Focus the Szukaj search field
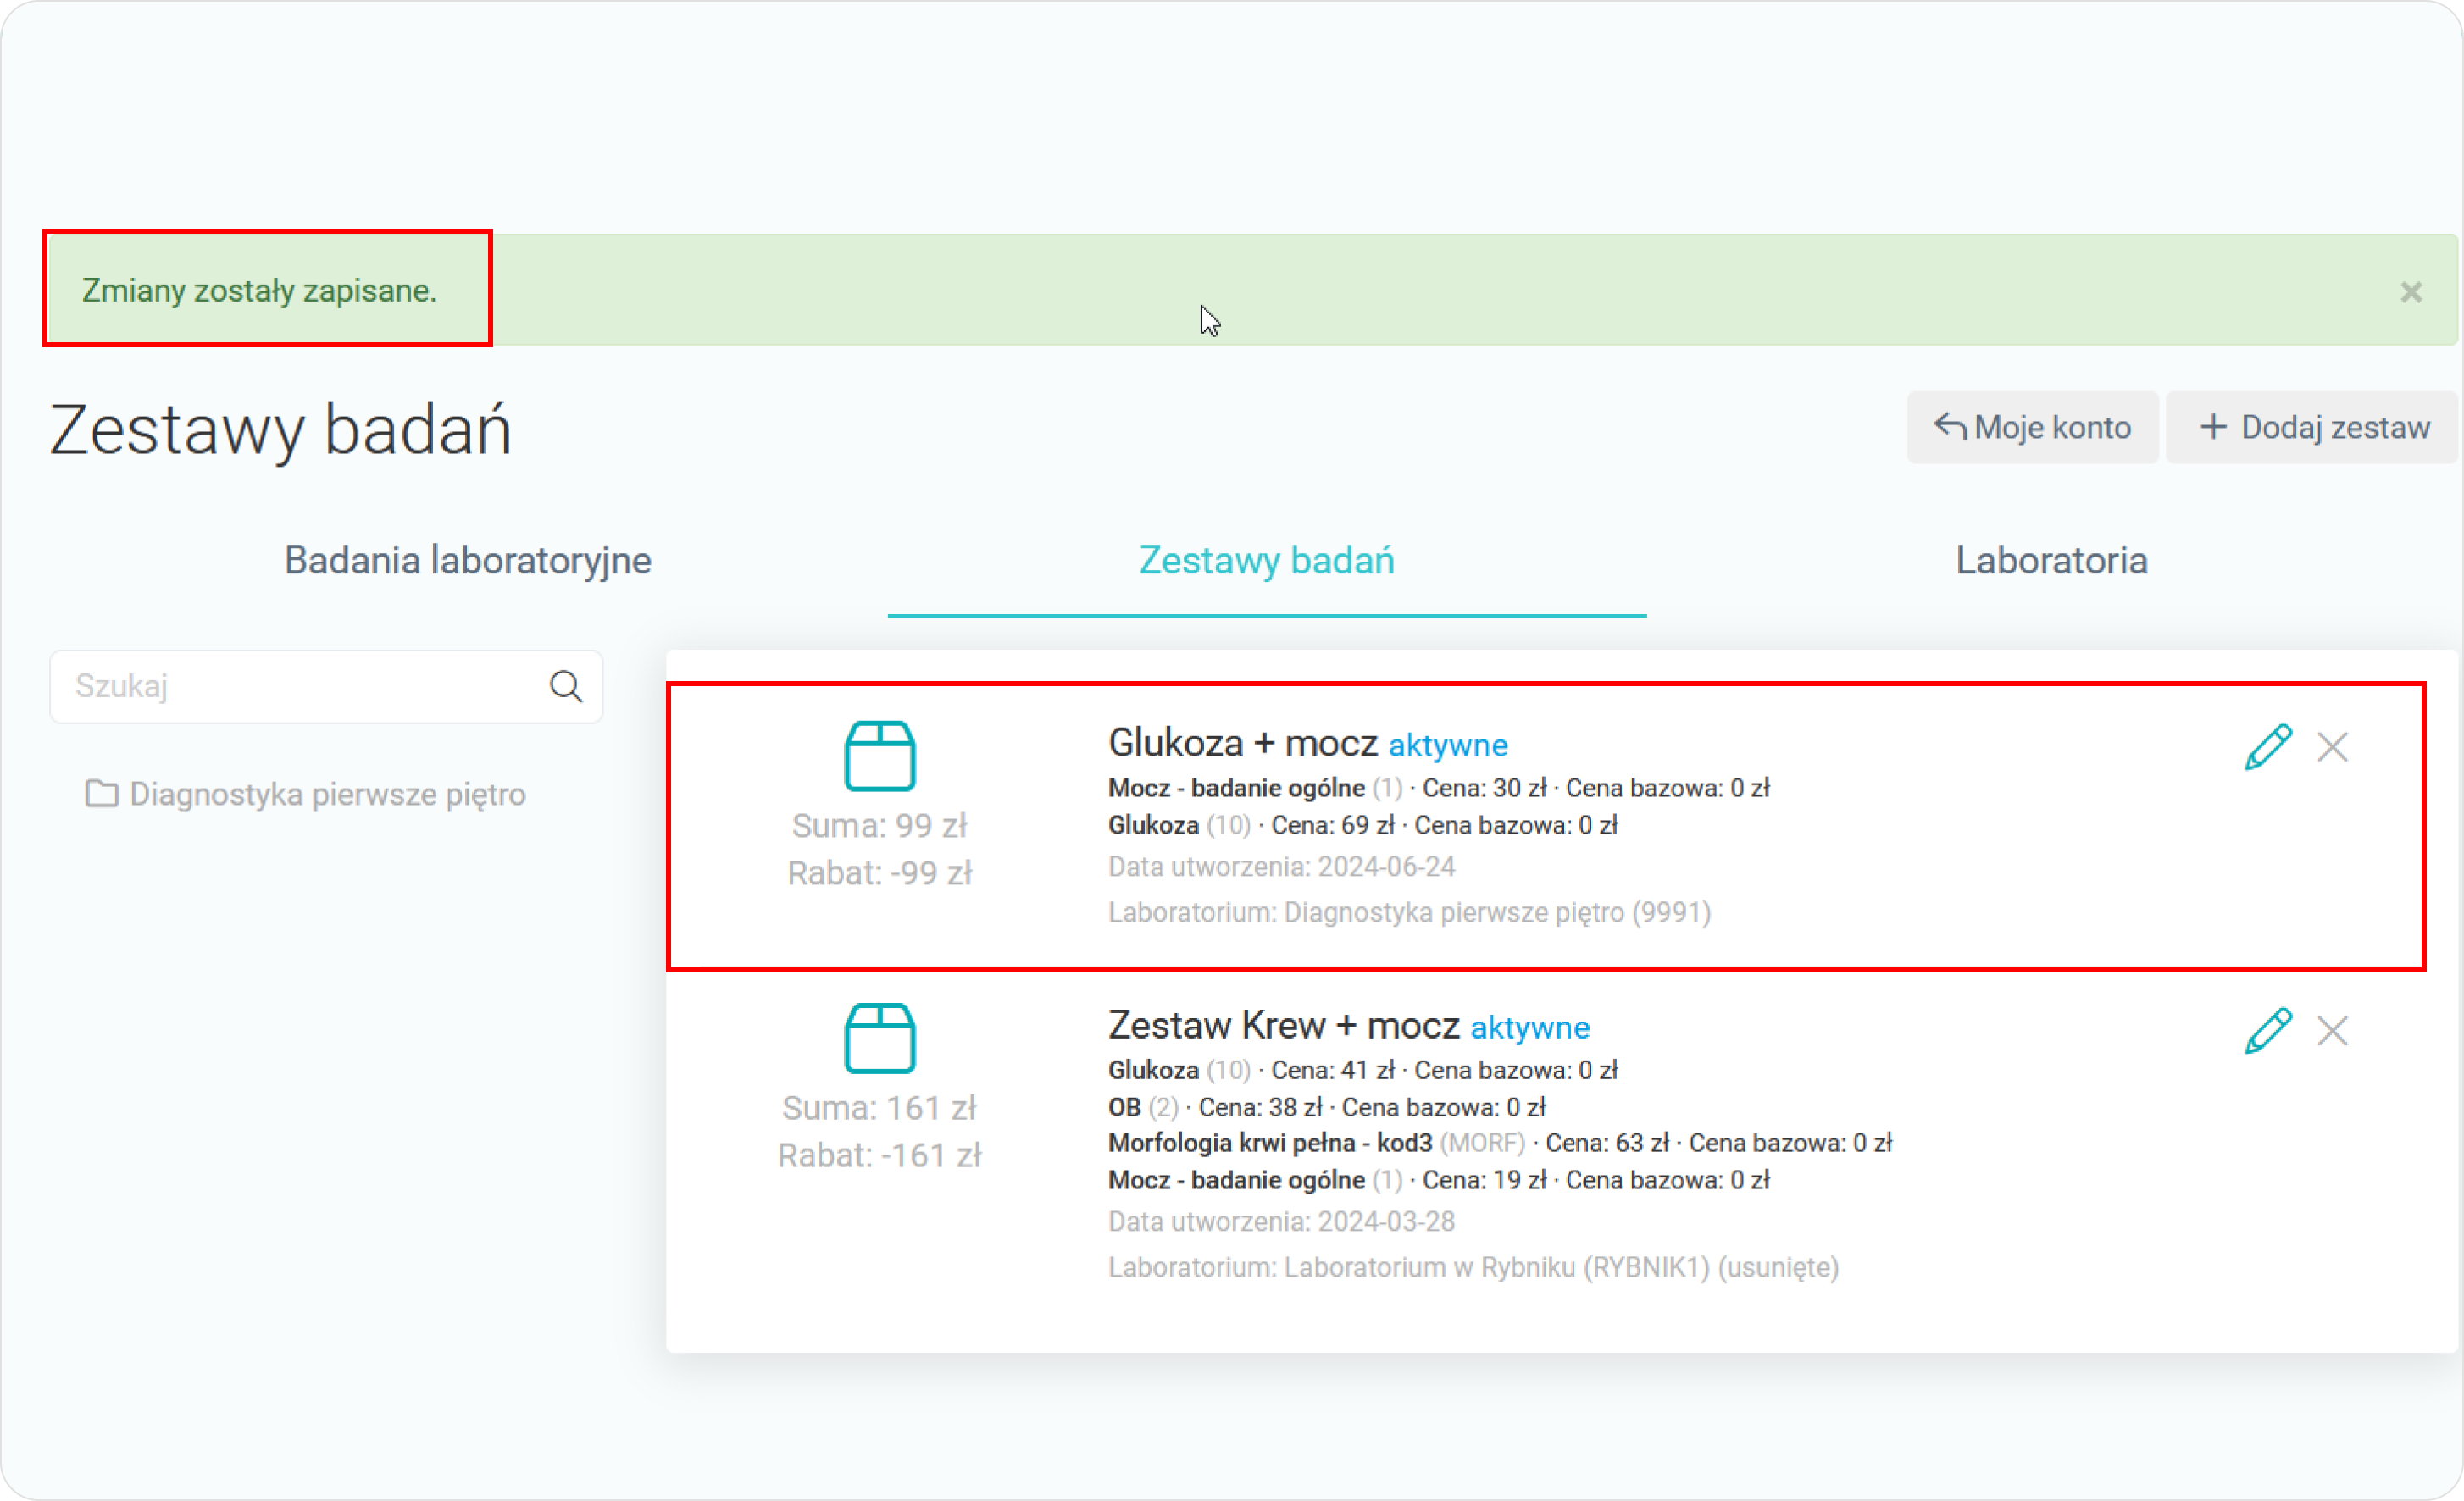Screen dimensions: 2464x1501 tap(326, 686)
